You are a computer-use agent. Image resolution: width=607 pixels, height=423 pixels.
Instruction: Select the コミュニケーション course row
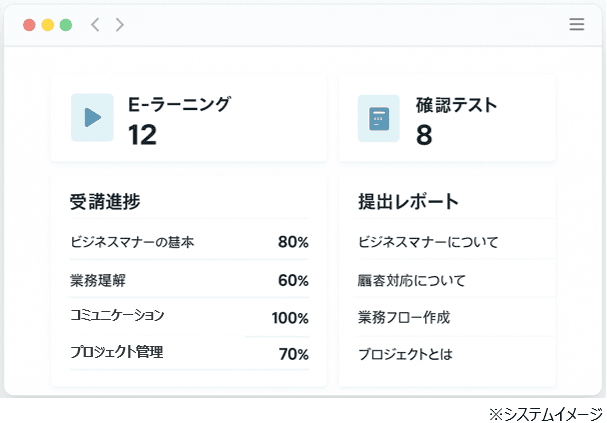(189, 317)
